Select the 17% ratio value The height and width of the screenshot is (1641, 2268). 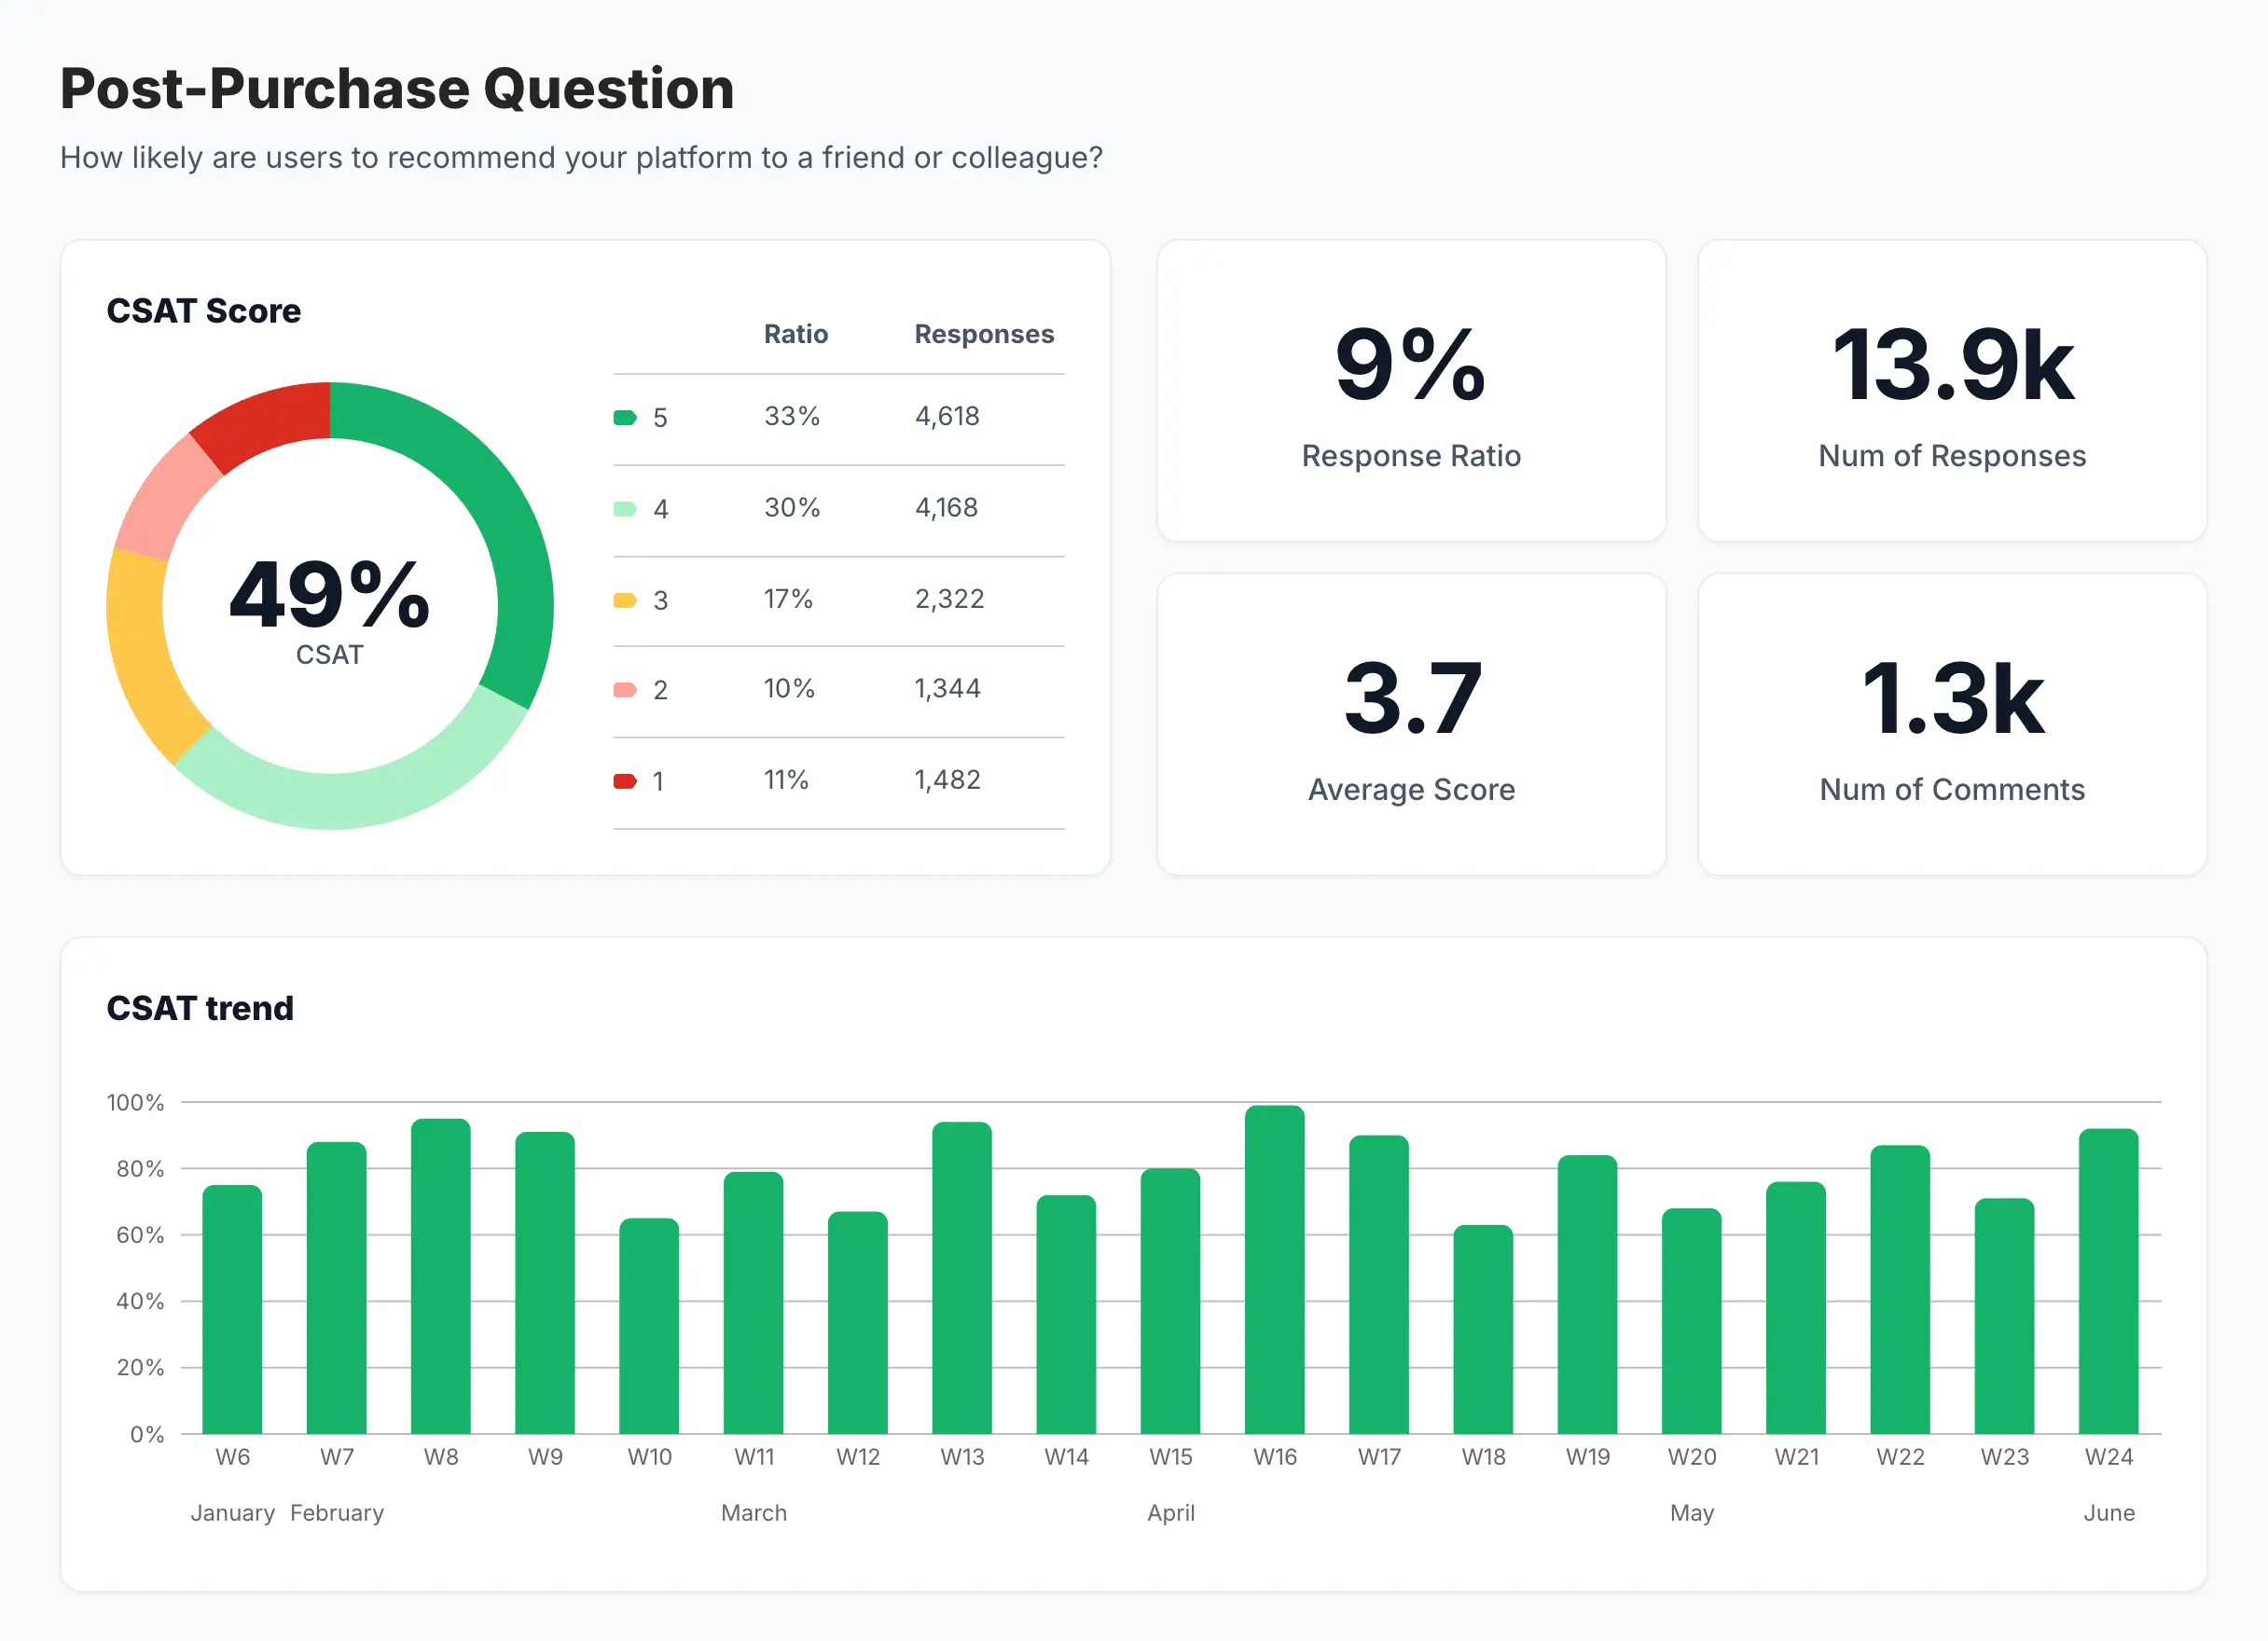coord(788,599)
